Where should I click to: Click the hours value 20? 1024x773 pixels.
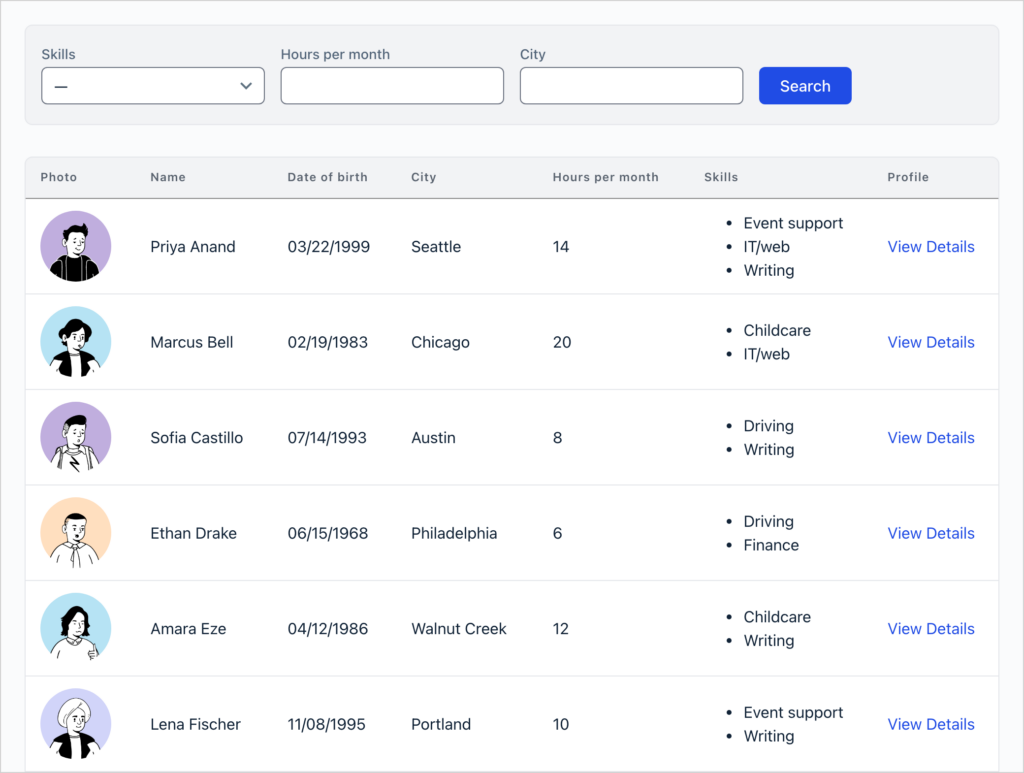pyautogui.click(x=562, y=342)
